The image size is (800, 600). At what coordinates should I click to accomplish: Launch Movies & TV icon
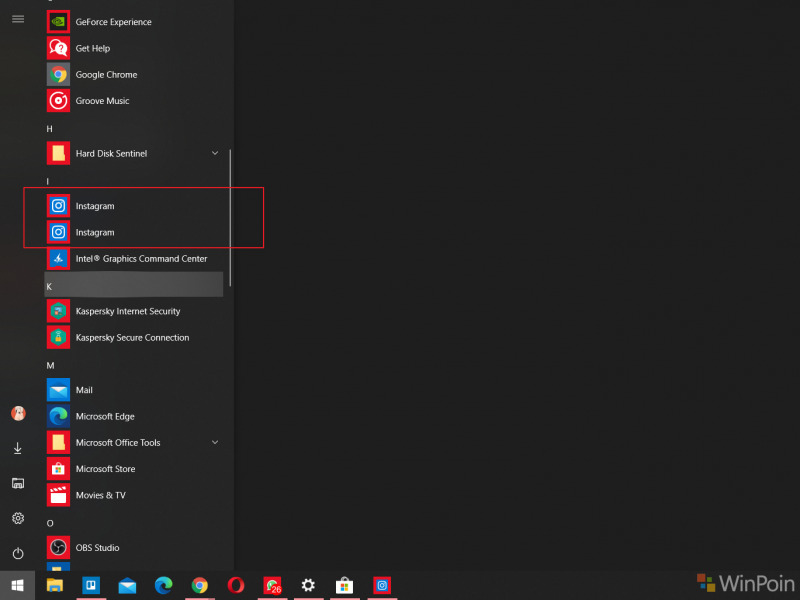click(58, 495)
